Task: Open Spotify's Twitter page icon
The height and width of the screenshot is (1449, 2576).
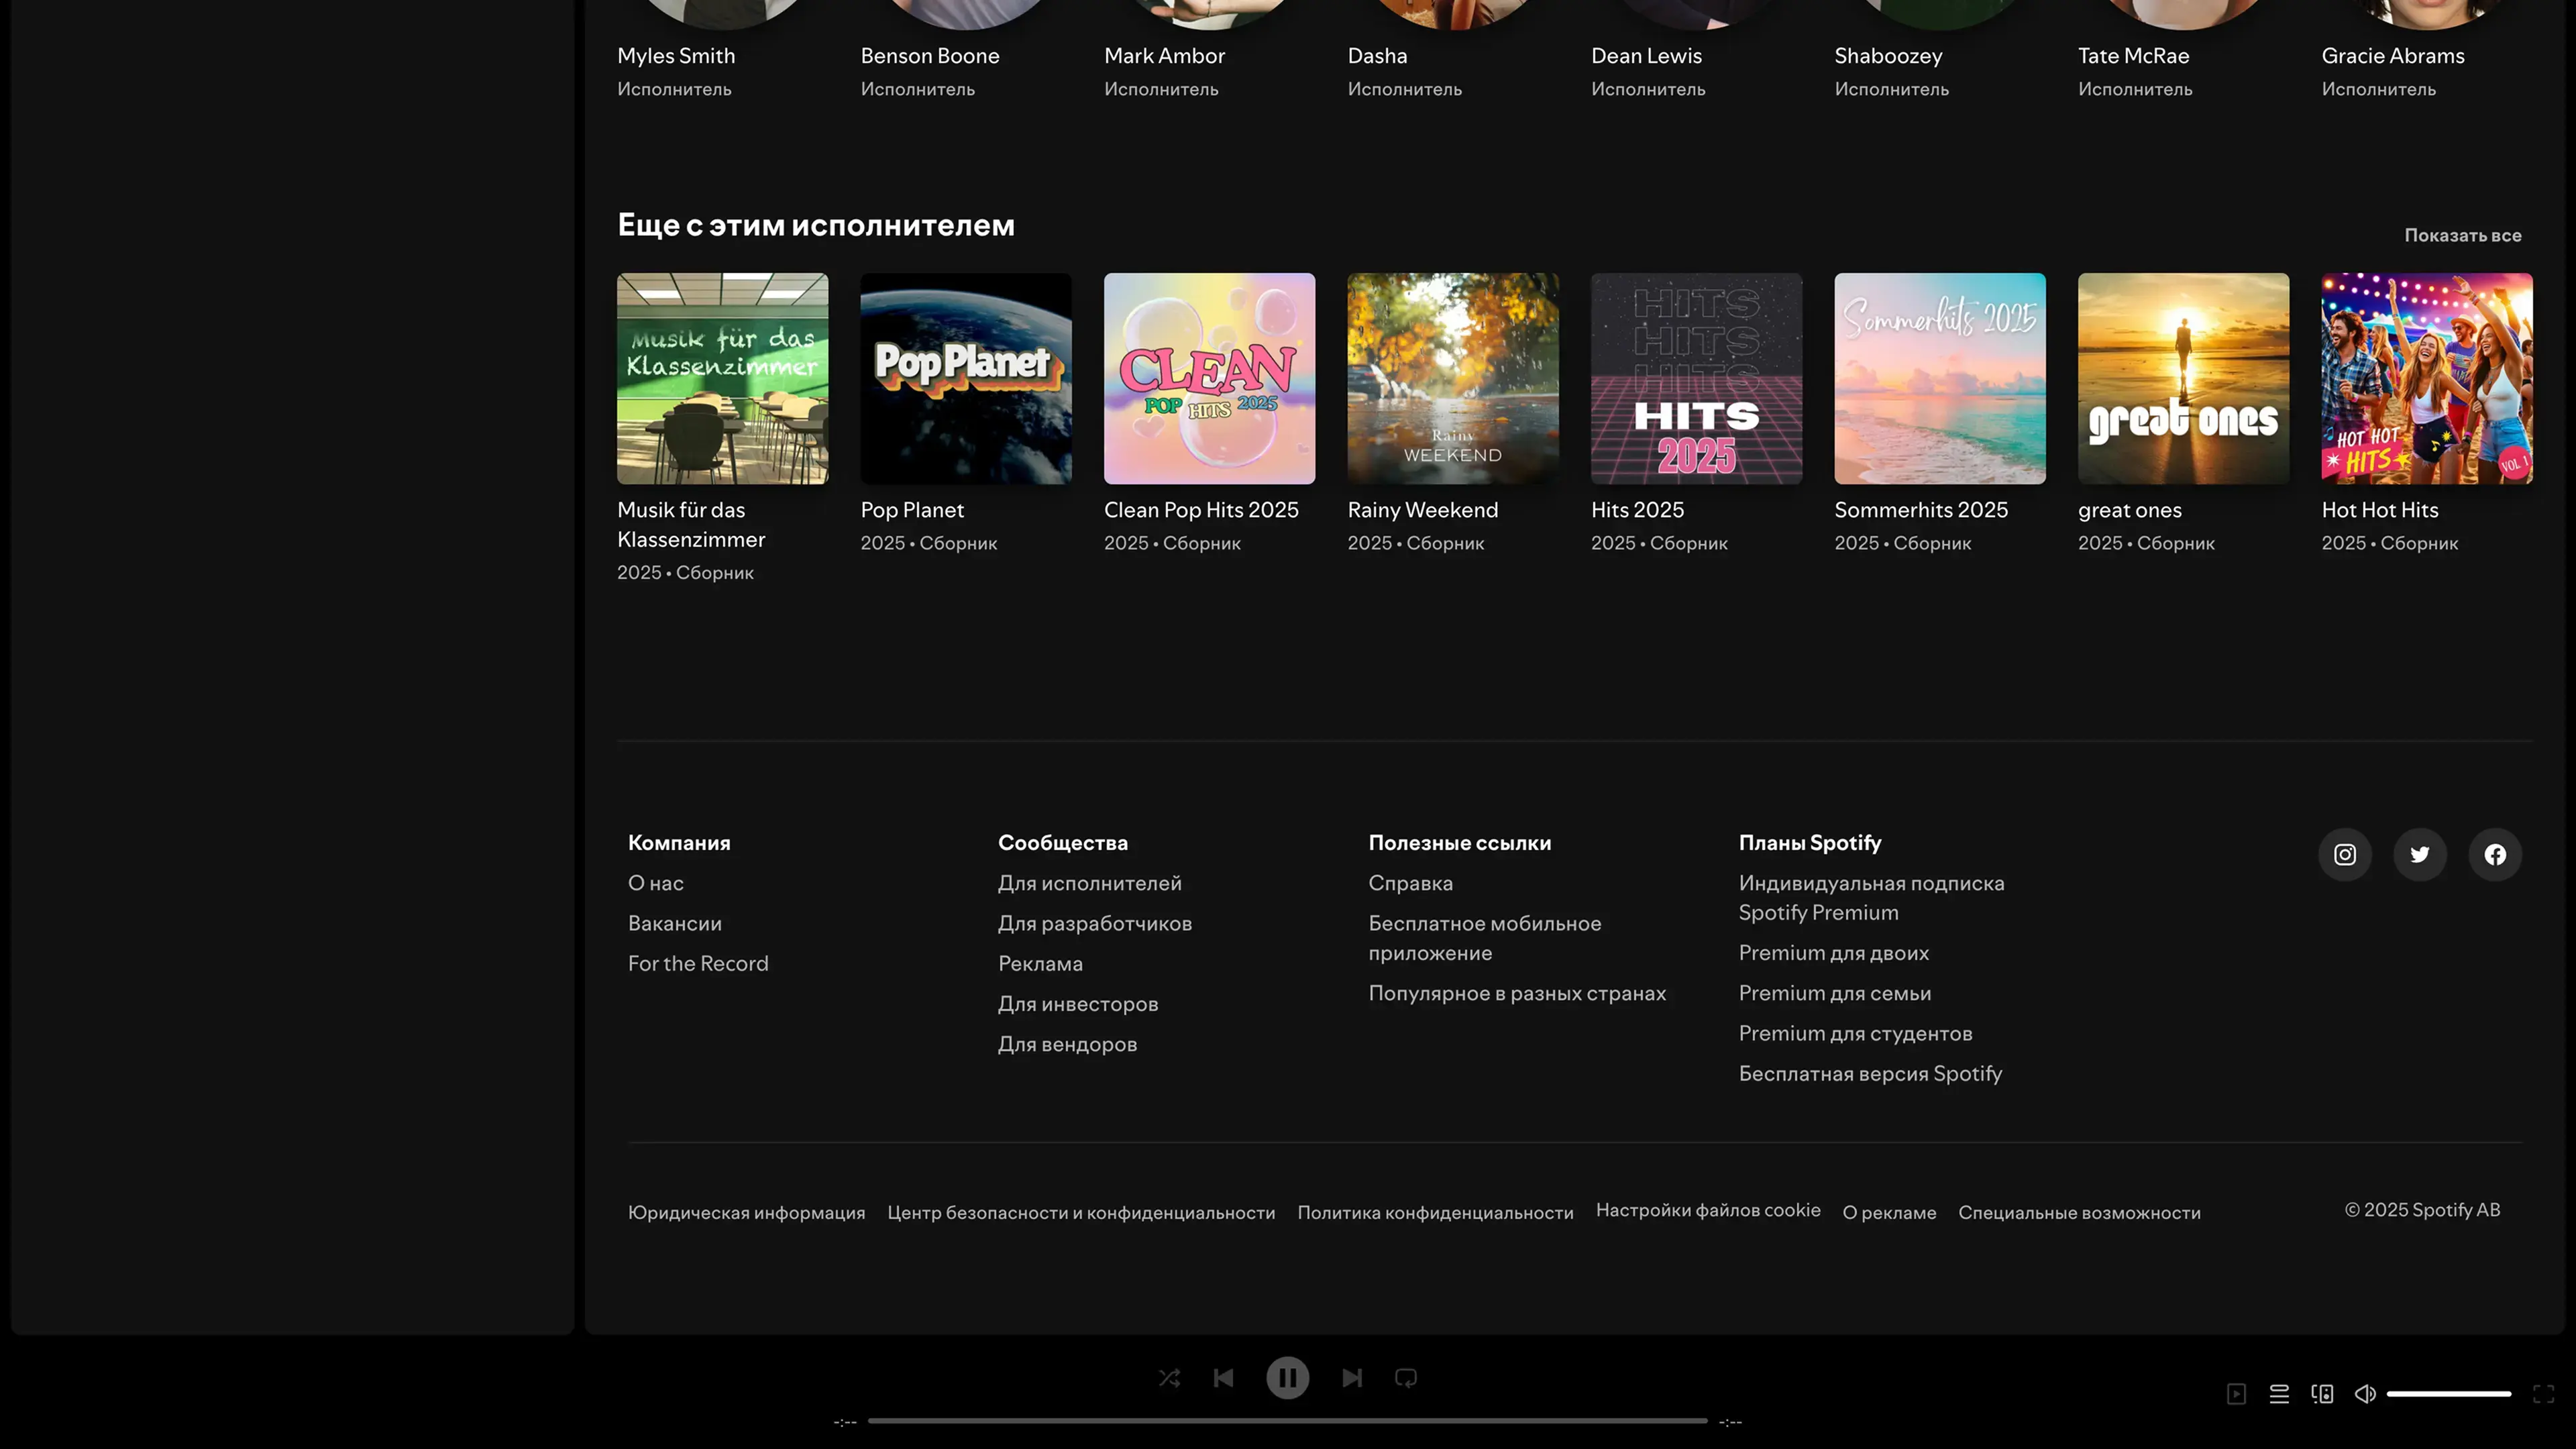Action: coord(2420,854)
